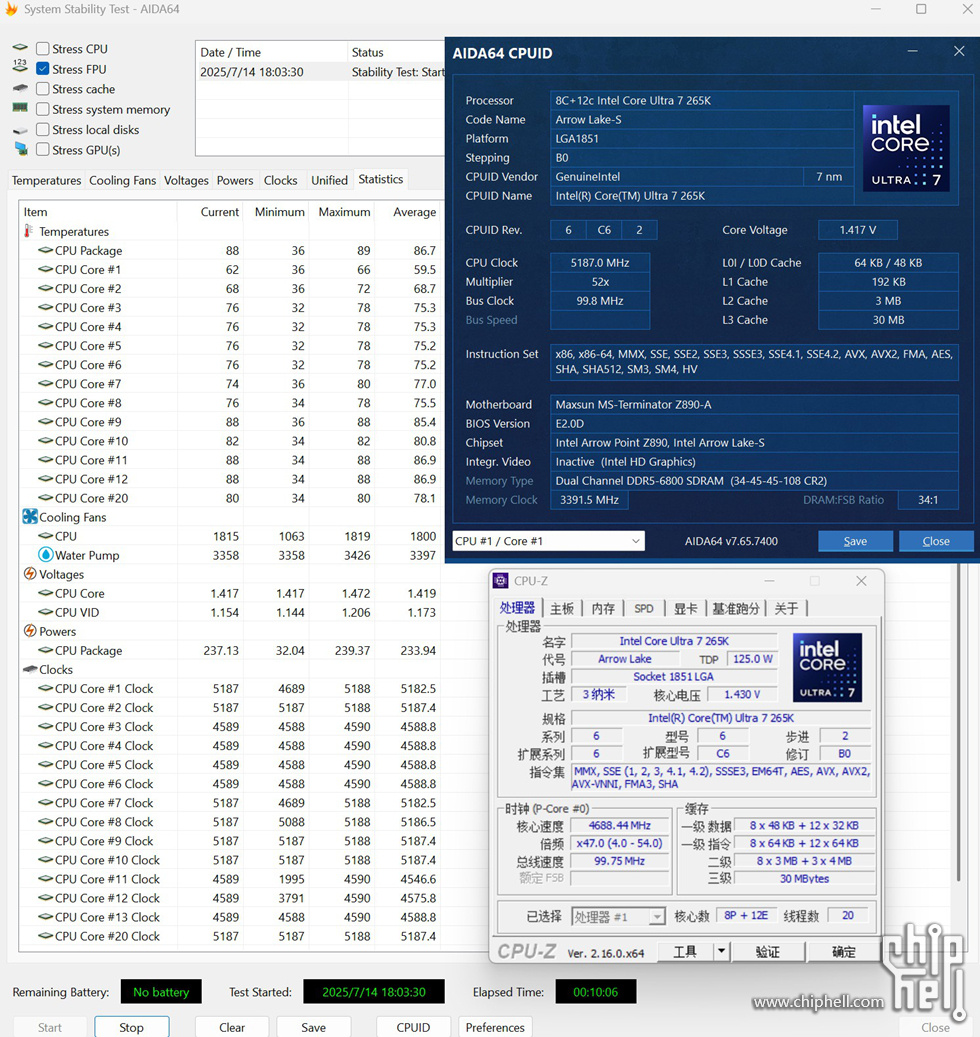
Task: Click the 工具 button in CPU-Z
Action: (x=684, y=951)
